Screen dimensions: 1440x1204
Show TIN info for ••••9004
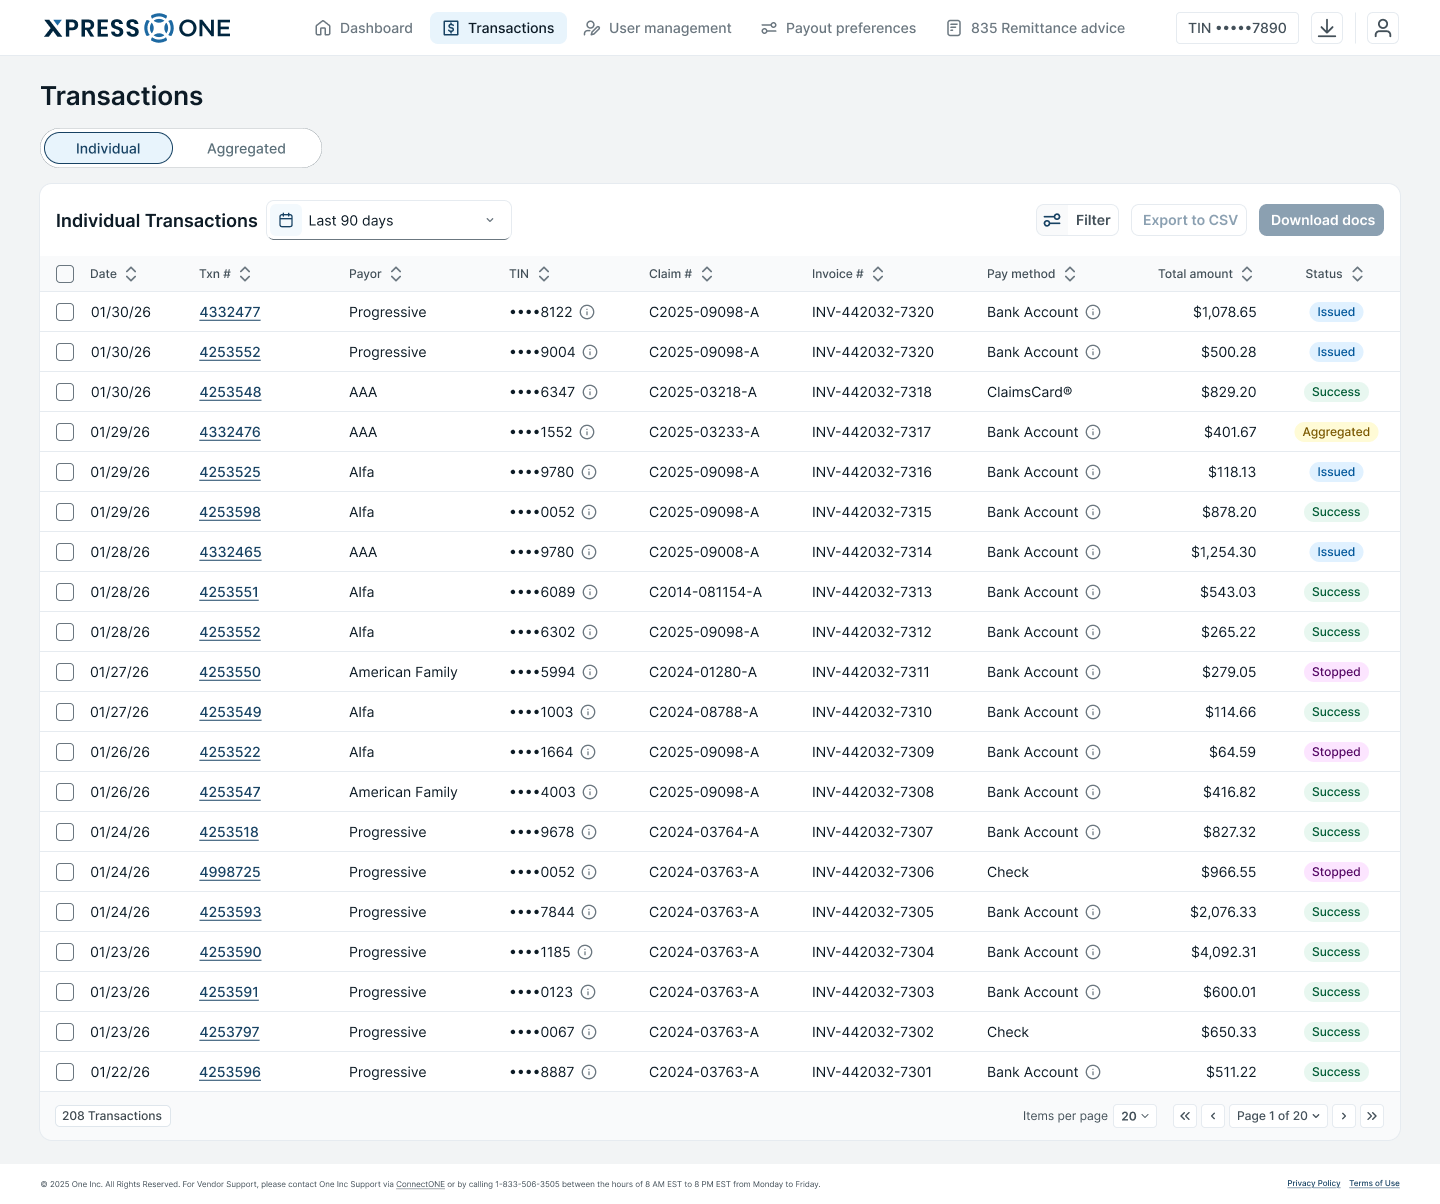590,352
